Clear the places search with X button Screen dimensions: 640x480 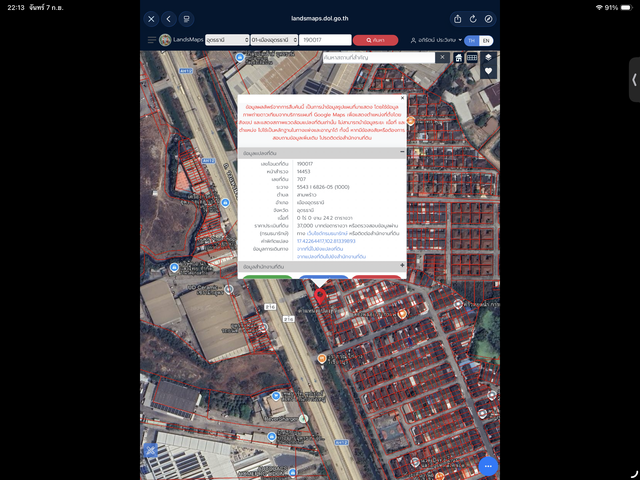tap(442, 58)
